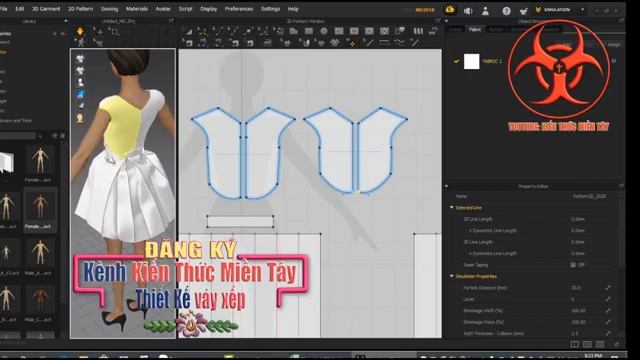Image resolution: width=640 pixels, height=360 pixels.
Task: Start simulation with the orange arrow icon
Action: coord(80,31)
